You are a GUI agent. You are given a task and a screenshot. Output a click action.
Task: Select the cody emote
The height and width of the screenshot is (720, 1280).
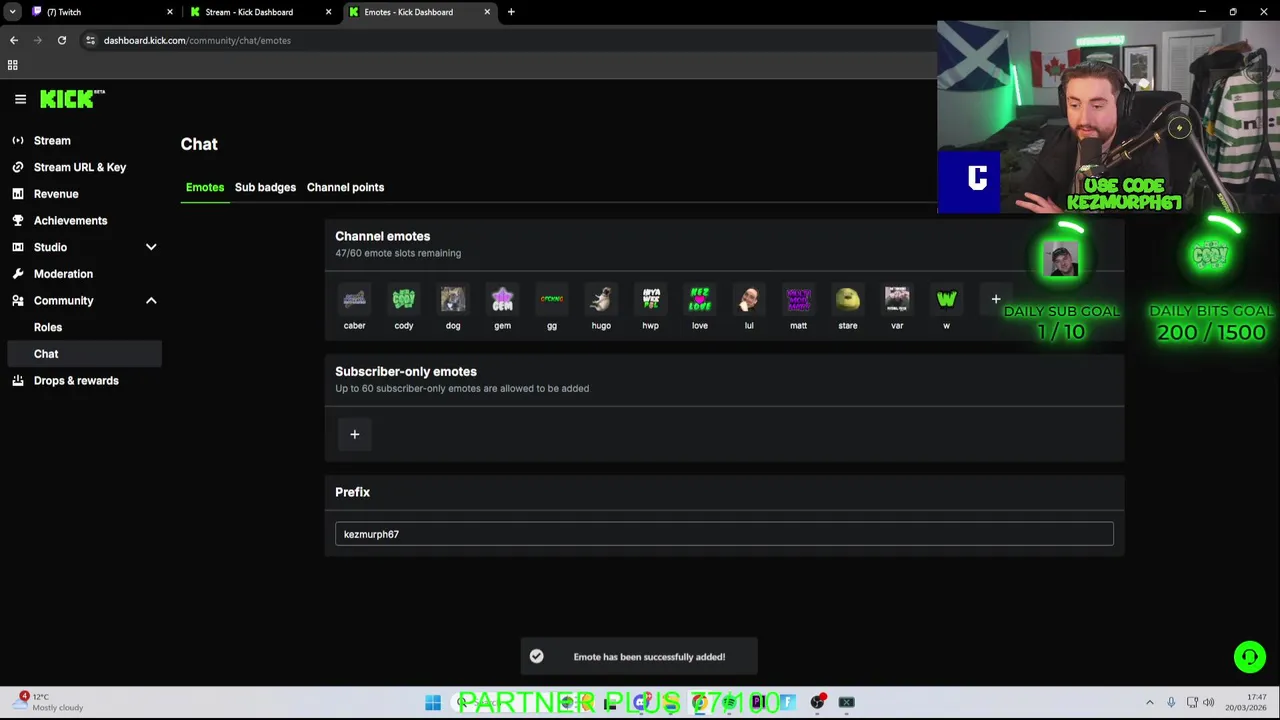pos(403,299)
